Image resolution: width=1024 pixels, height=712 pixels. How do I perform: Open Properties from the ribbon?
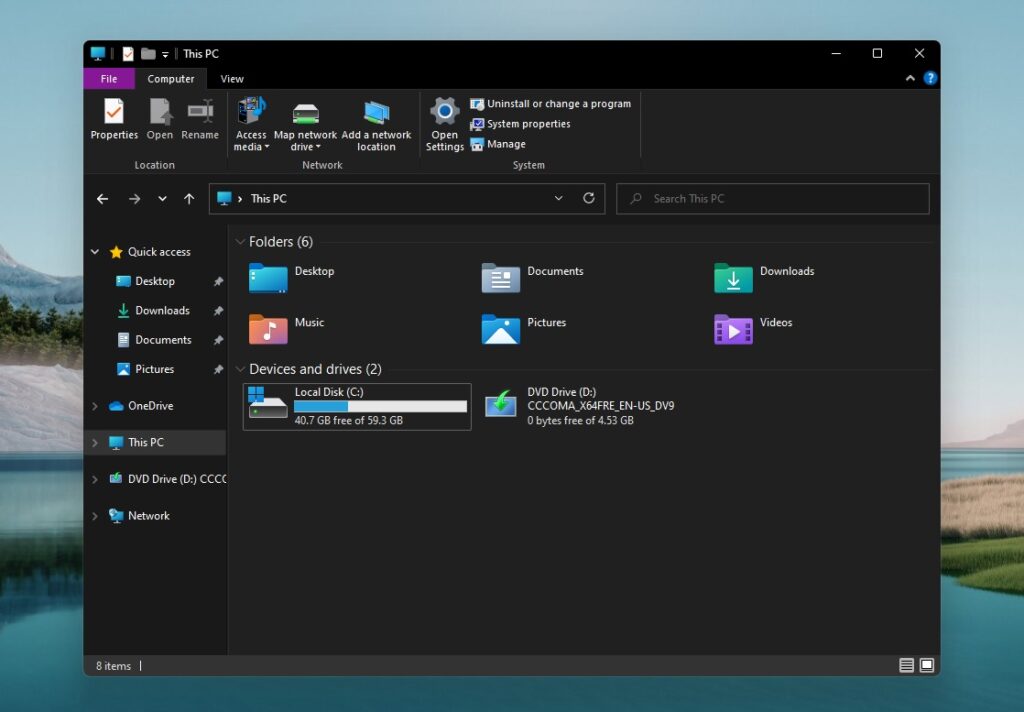113,122
